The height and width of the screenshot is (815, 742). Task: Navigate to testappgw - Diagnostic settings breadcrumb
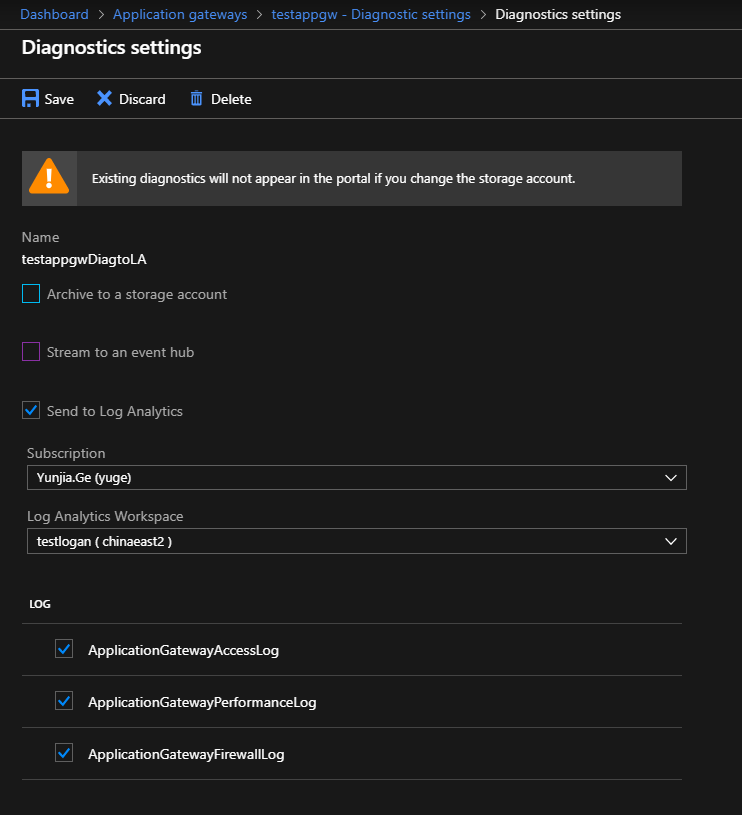coord(371,15)
